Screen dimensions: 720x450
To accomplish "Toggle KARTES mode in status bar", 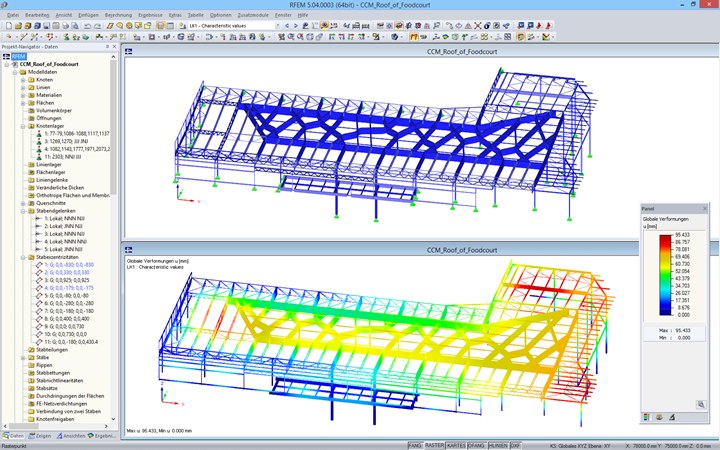I will (x=456, y=446).
